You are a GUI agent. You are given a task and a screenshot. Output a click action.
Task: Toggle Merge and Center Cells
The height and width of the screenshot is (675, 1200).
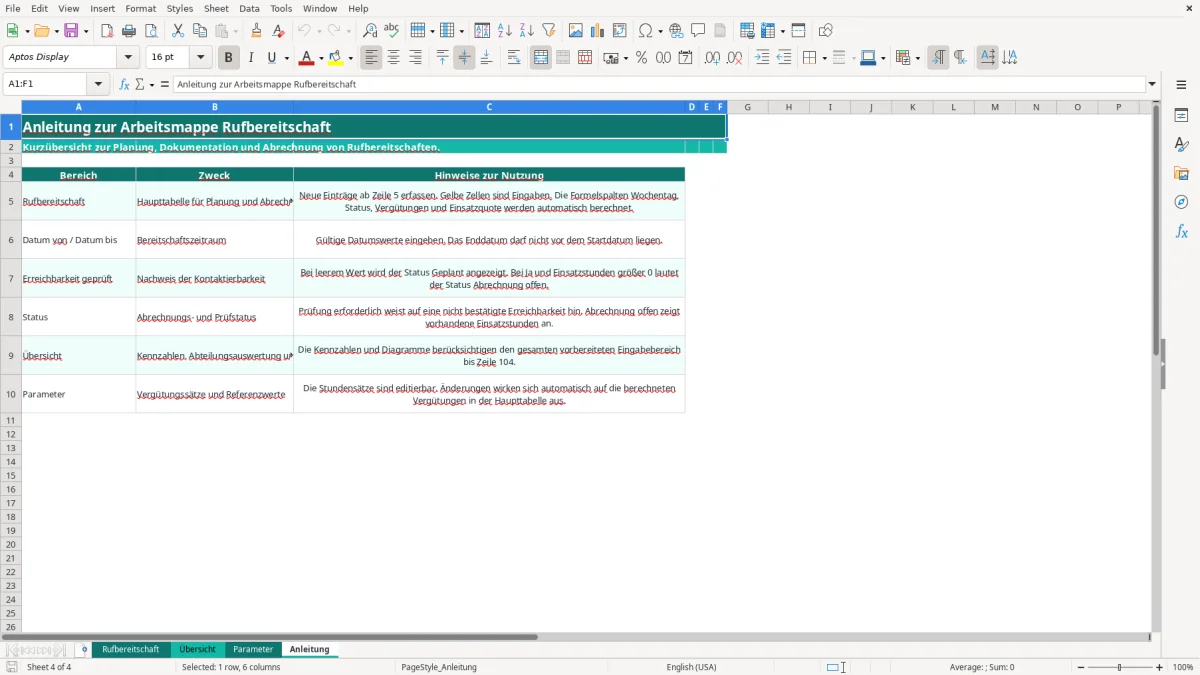click(x=541, y=58)
